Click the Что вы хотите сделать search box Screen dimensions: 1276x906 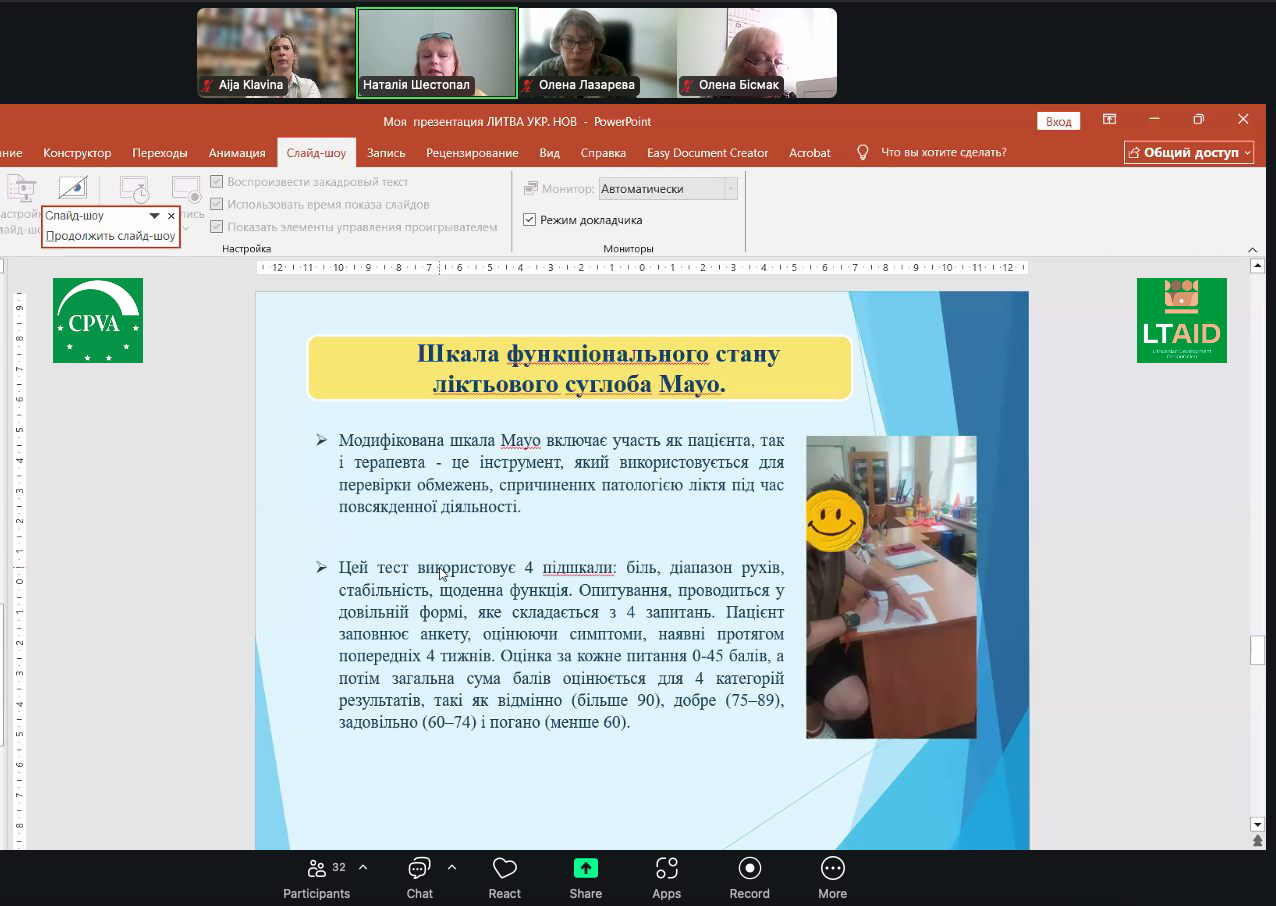pos(944,153)
